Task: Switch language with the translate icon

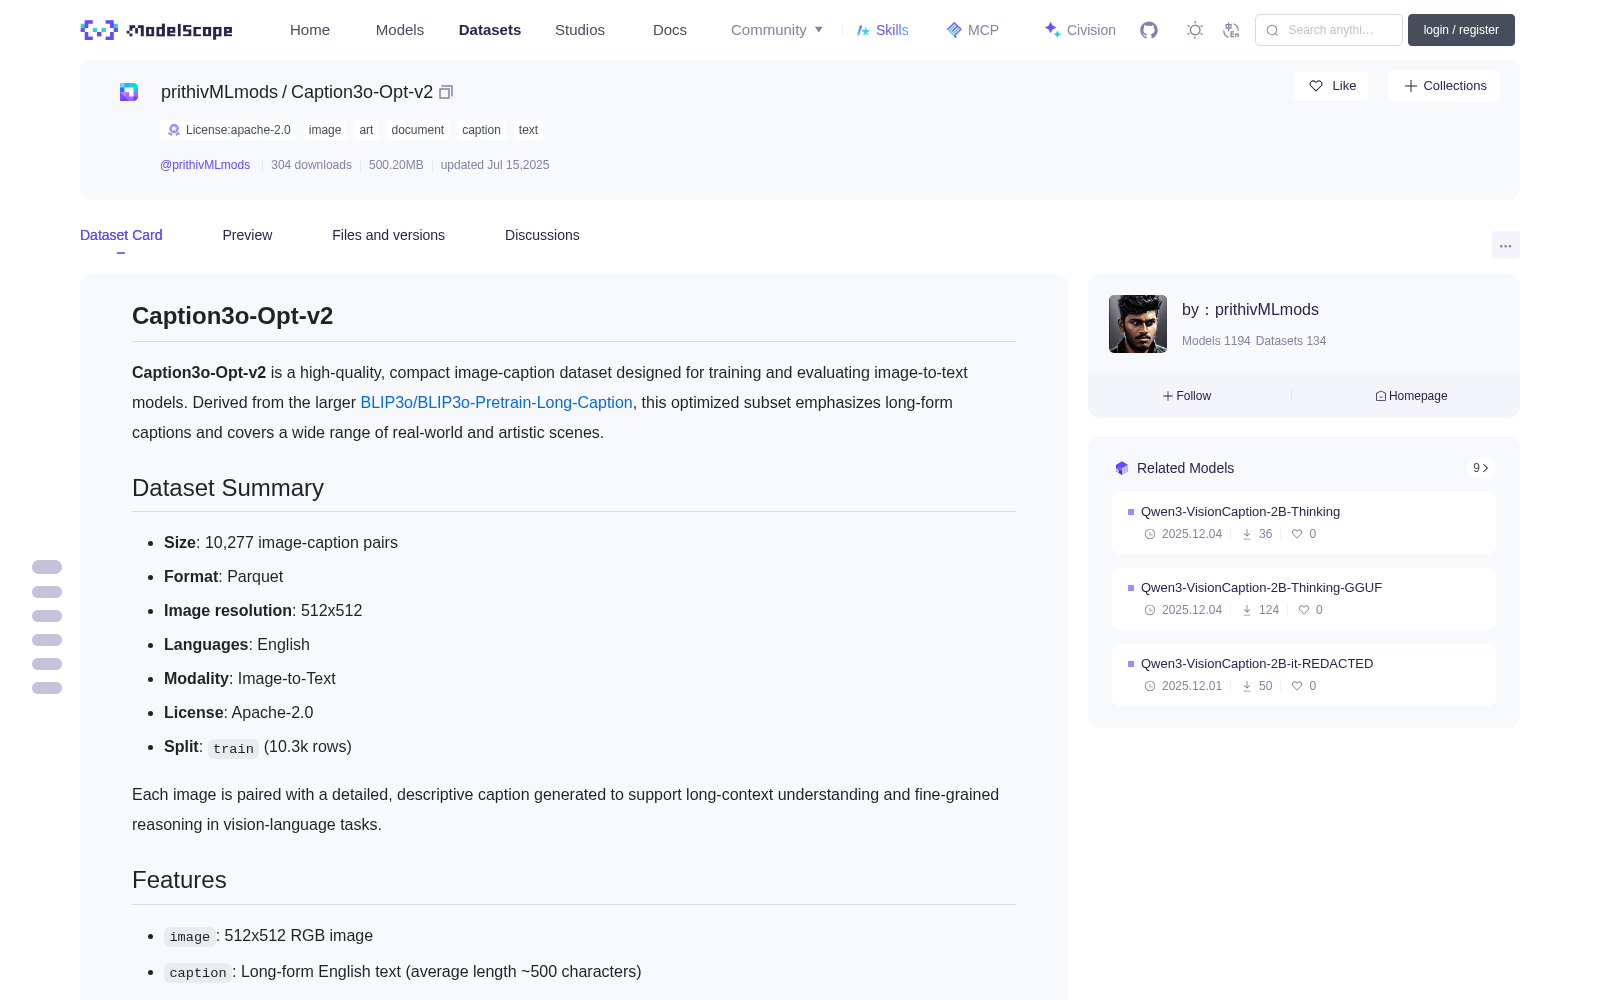Action: pyautogui.click(x=1232, y=30)
